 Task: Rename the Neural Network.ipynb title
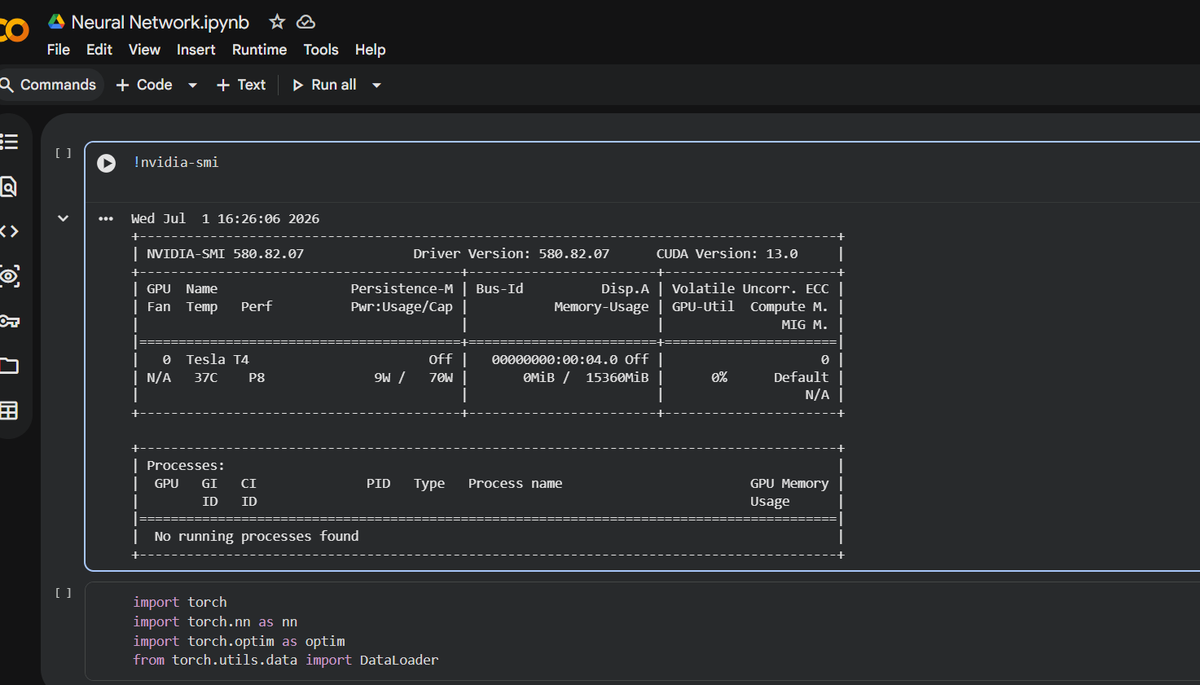pos(160,22)
